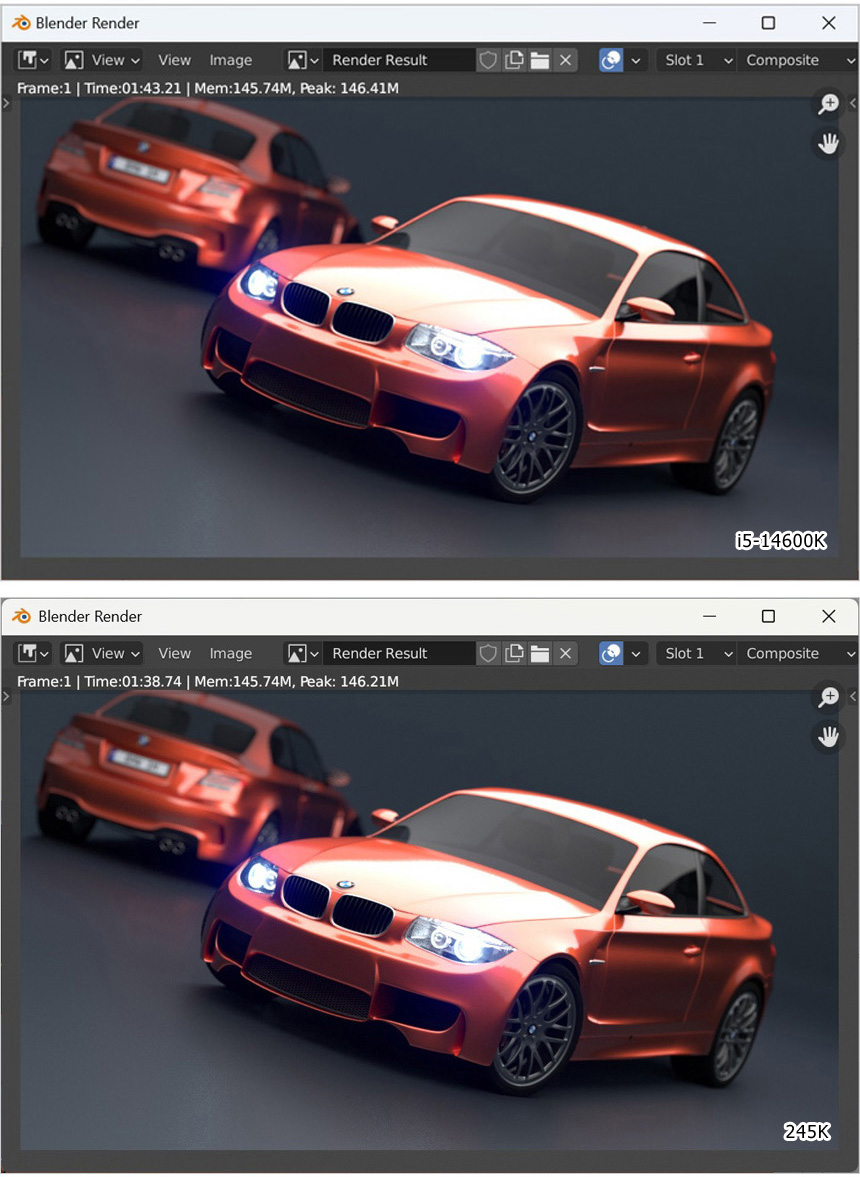Click the zoom magnifier icon in the 245K render window
The height and width of the screenshot is (1177, 860).
[x=828, y=697]
